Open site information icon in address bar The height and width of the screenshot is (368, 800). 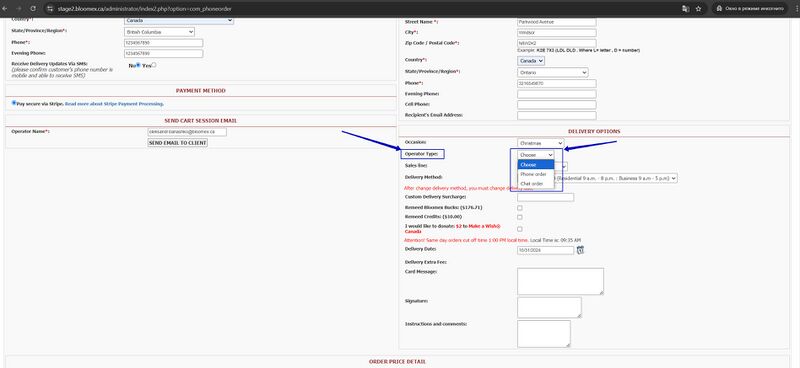click(x=50, y=9)
